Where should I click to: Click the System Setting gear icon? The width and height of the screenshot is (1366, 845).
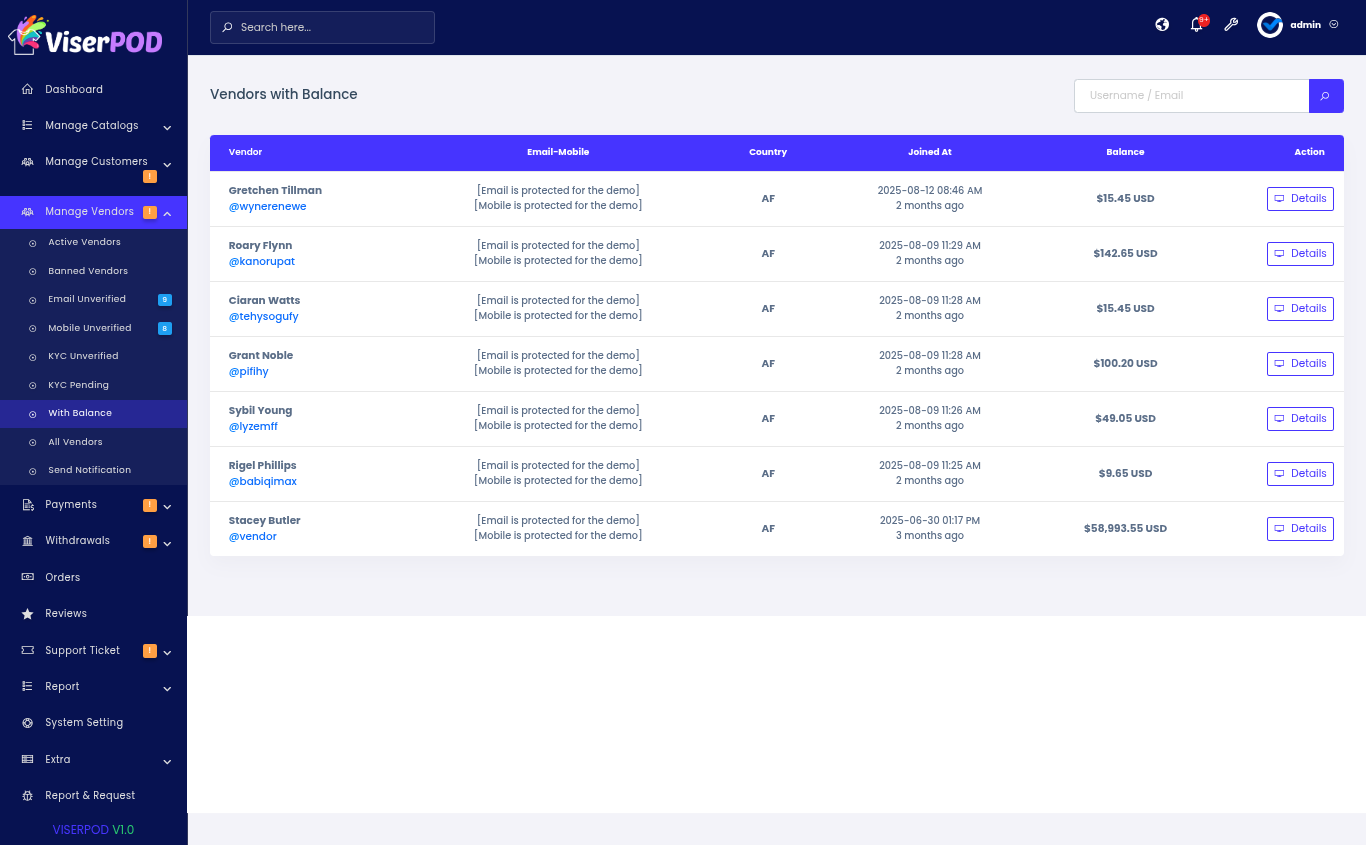pos(27,723)
